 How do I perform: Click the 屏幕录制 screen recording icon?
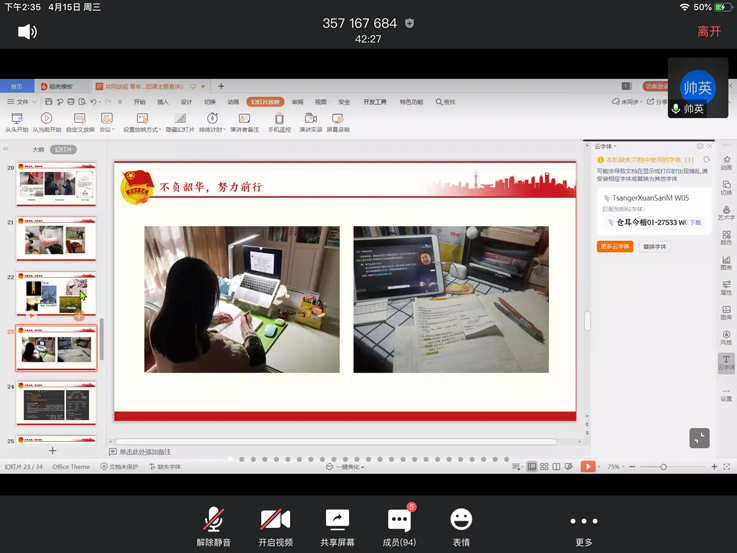click(x=338, y=121)
